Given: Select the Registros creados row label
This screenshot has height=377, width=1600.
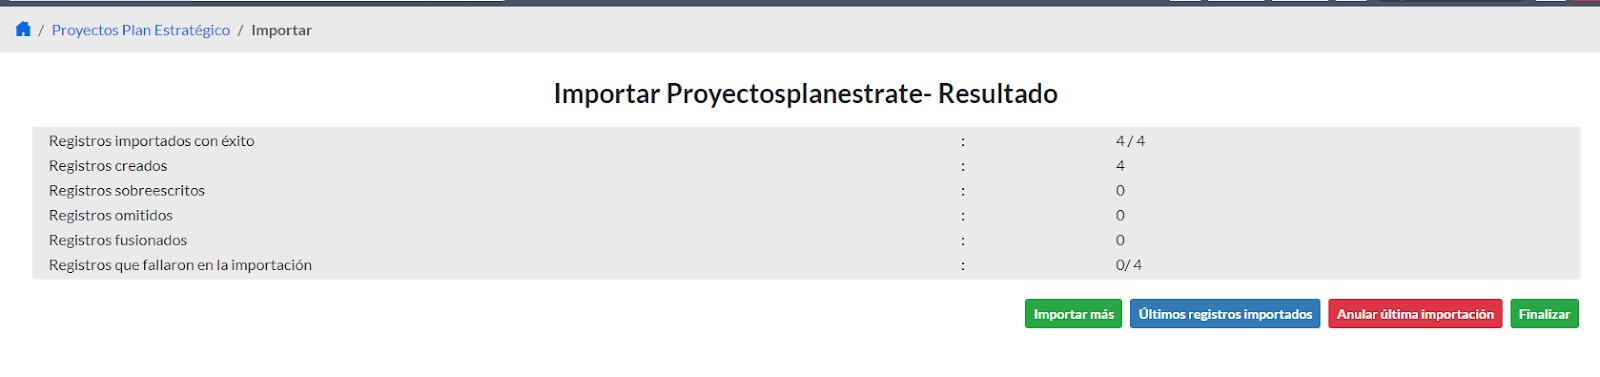Looking at the screenshot, I should pyautogui.click(x=108, y=166).
